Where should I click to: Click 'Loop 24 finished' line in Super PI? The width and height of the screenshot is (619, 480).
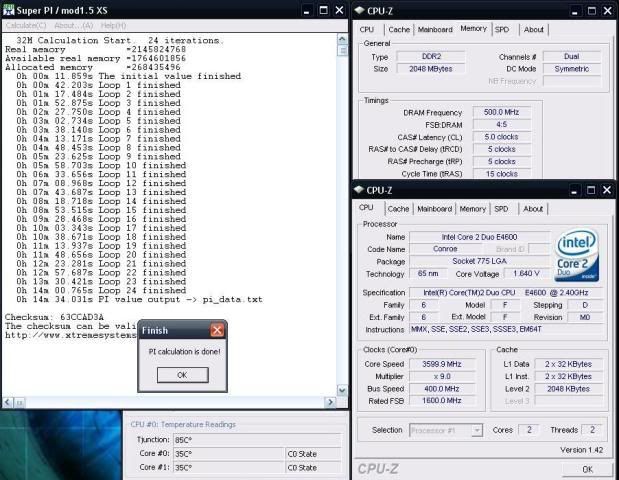101,290
